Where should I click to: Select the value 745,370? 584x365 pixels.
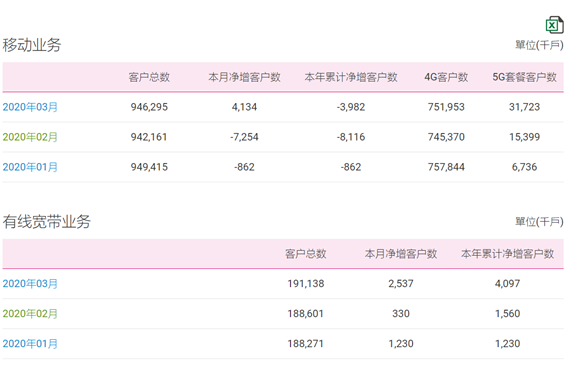coord(446,137)
